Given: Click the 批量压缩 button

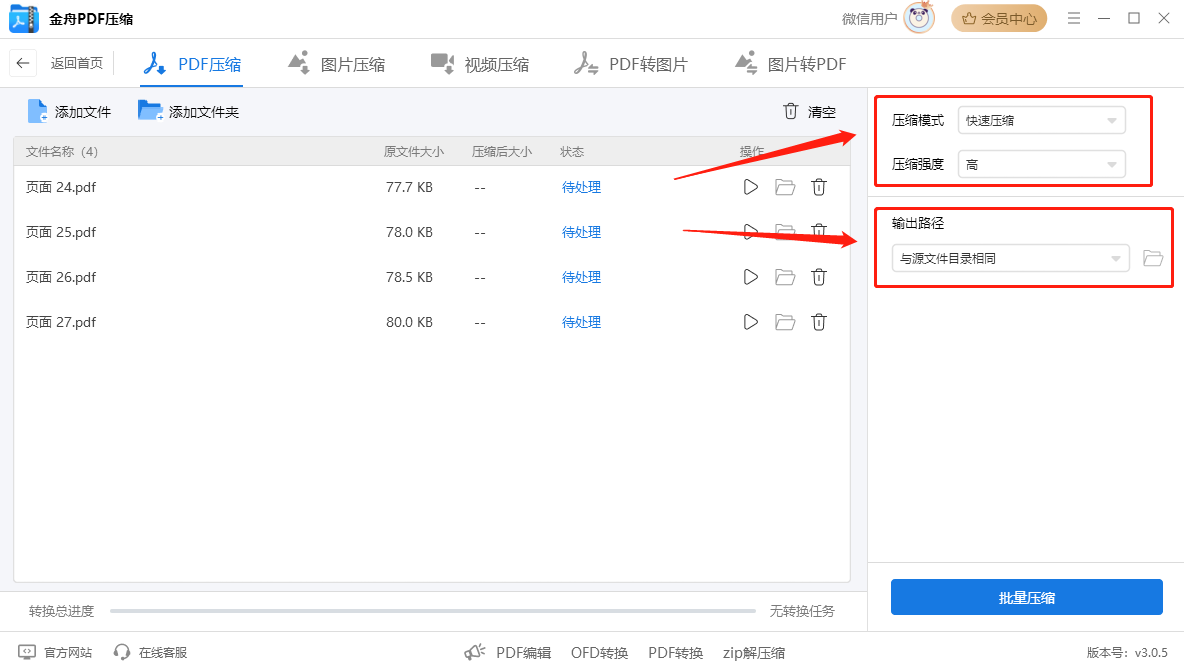Looking at the screenshot, I should (1027, 597).
